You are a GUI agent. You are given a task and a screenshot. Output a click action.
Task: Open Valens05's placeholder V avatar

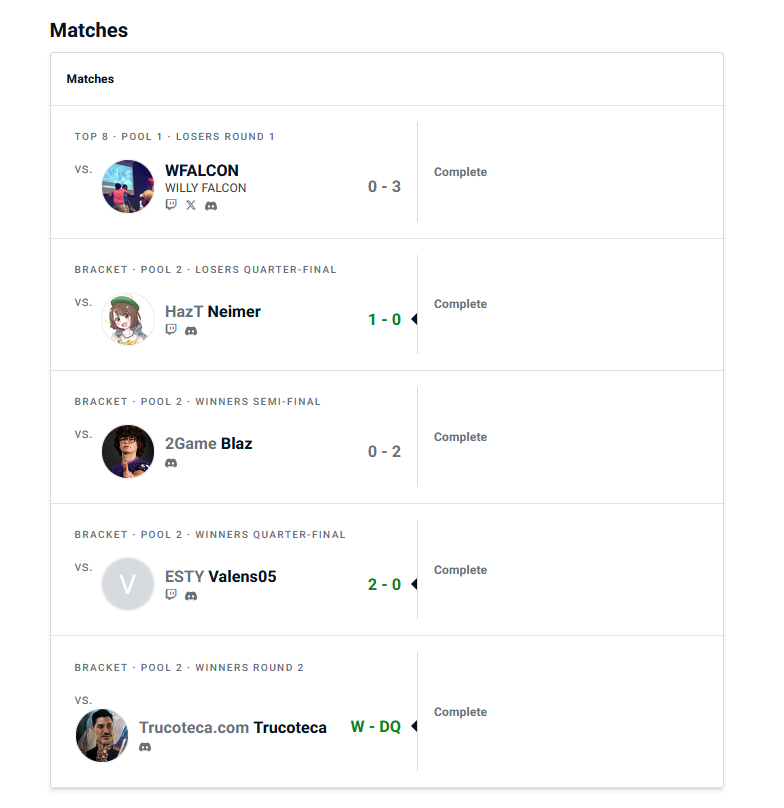[x=128, y=584]
